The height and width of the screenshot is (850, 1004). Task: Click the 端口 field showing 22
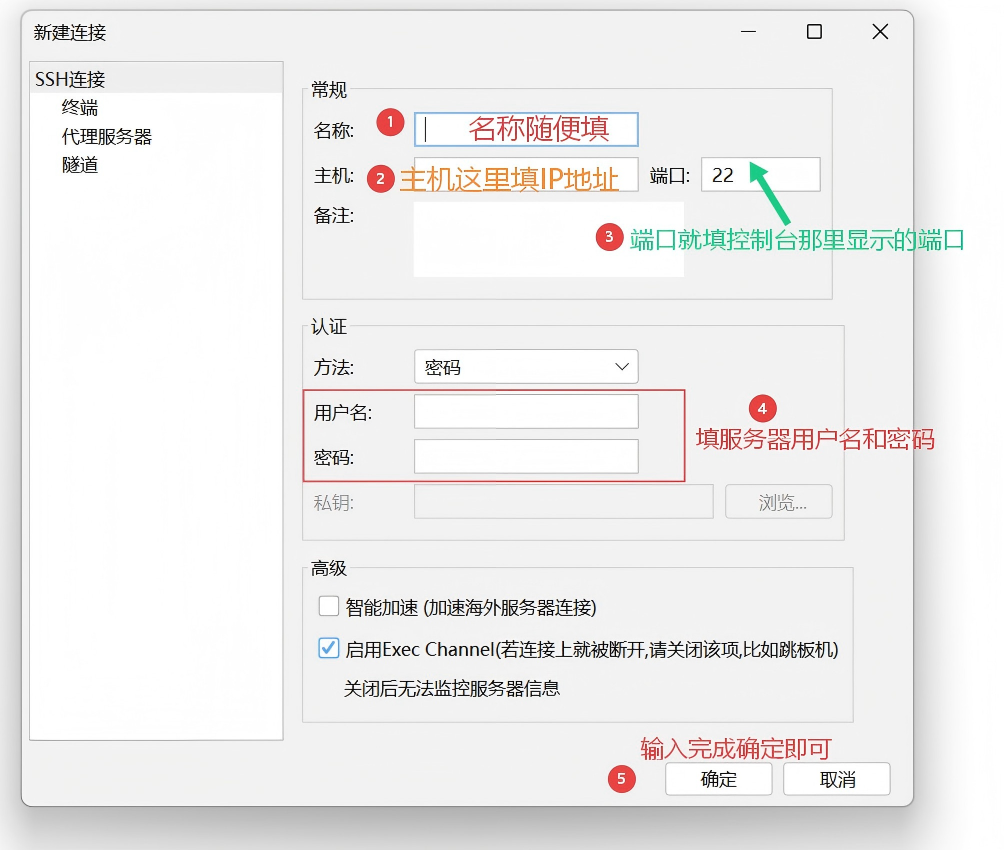tap(760, 175)
